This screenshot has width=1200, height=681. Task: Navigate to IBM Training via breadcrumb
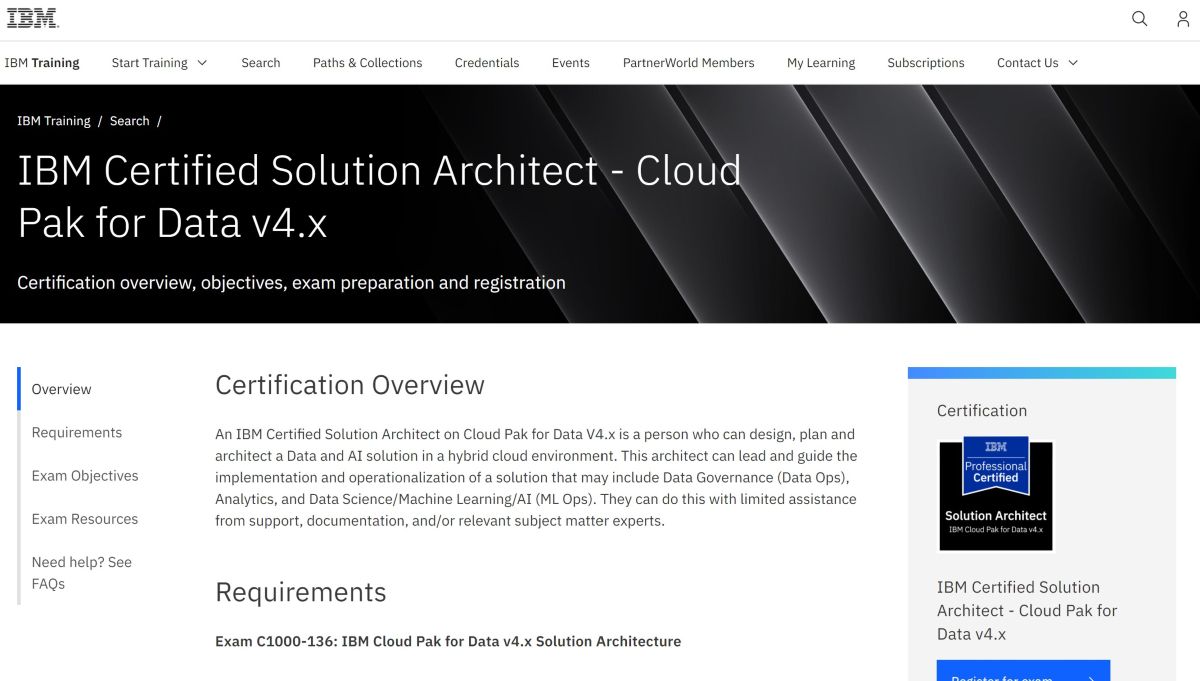click(54, 120)
